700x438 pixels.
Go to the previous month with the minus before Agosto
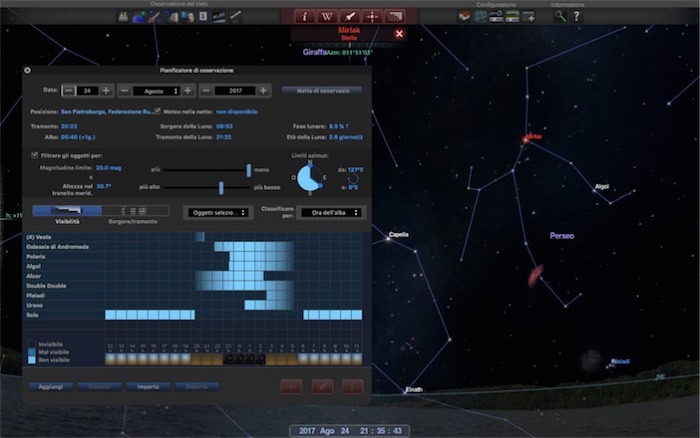click(x=125, y=91)
